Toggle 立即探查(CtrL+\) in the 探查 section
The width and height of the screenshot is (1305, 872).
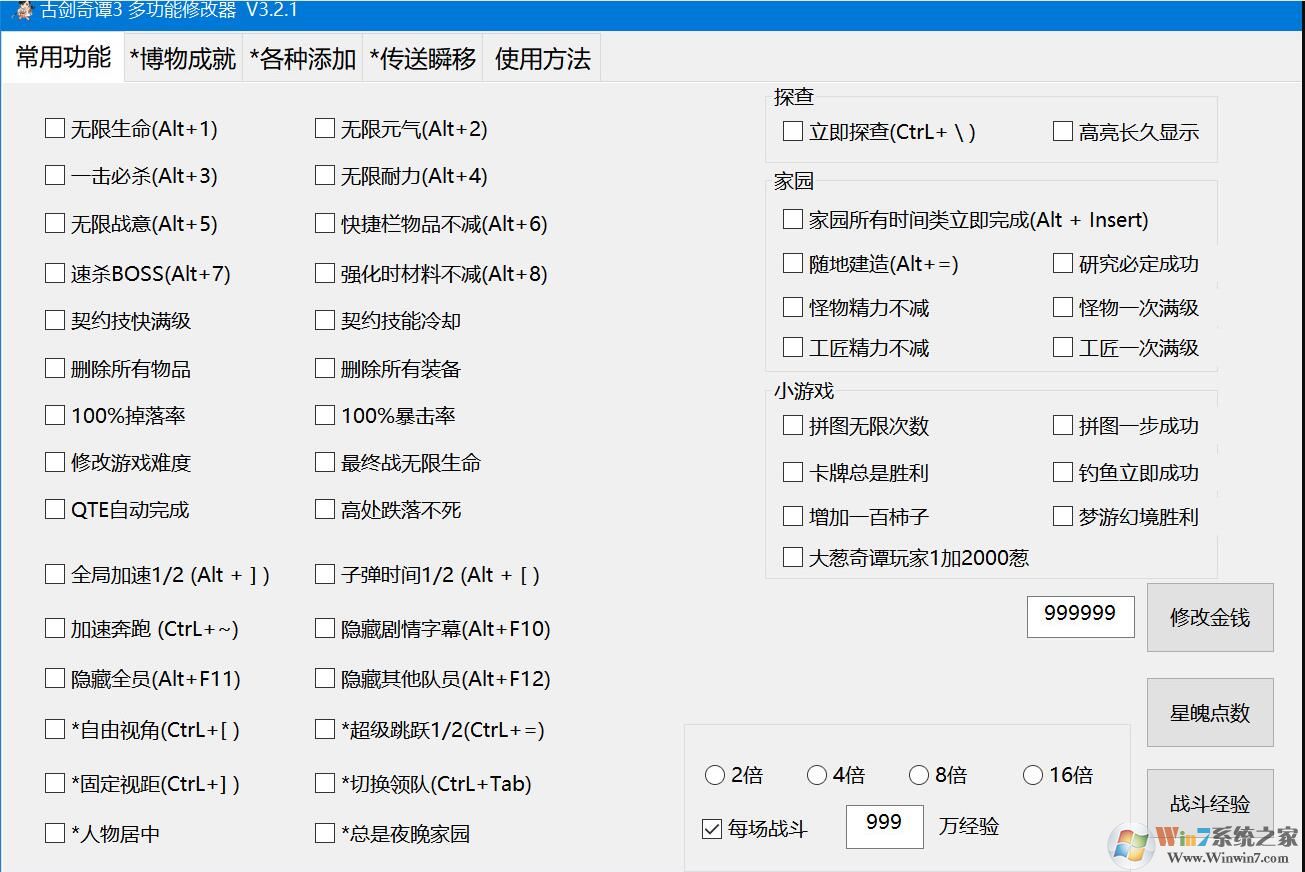(791, 130)
